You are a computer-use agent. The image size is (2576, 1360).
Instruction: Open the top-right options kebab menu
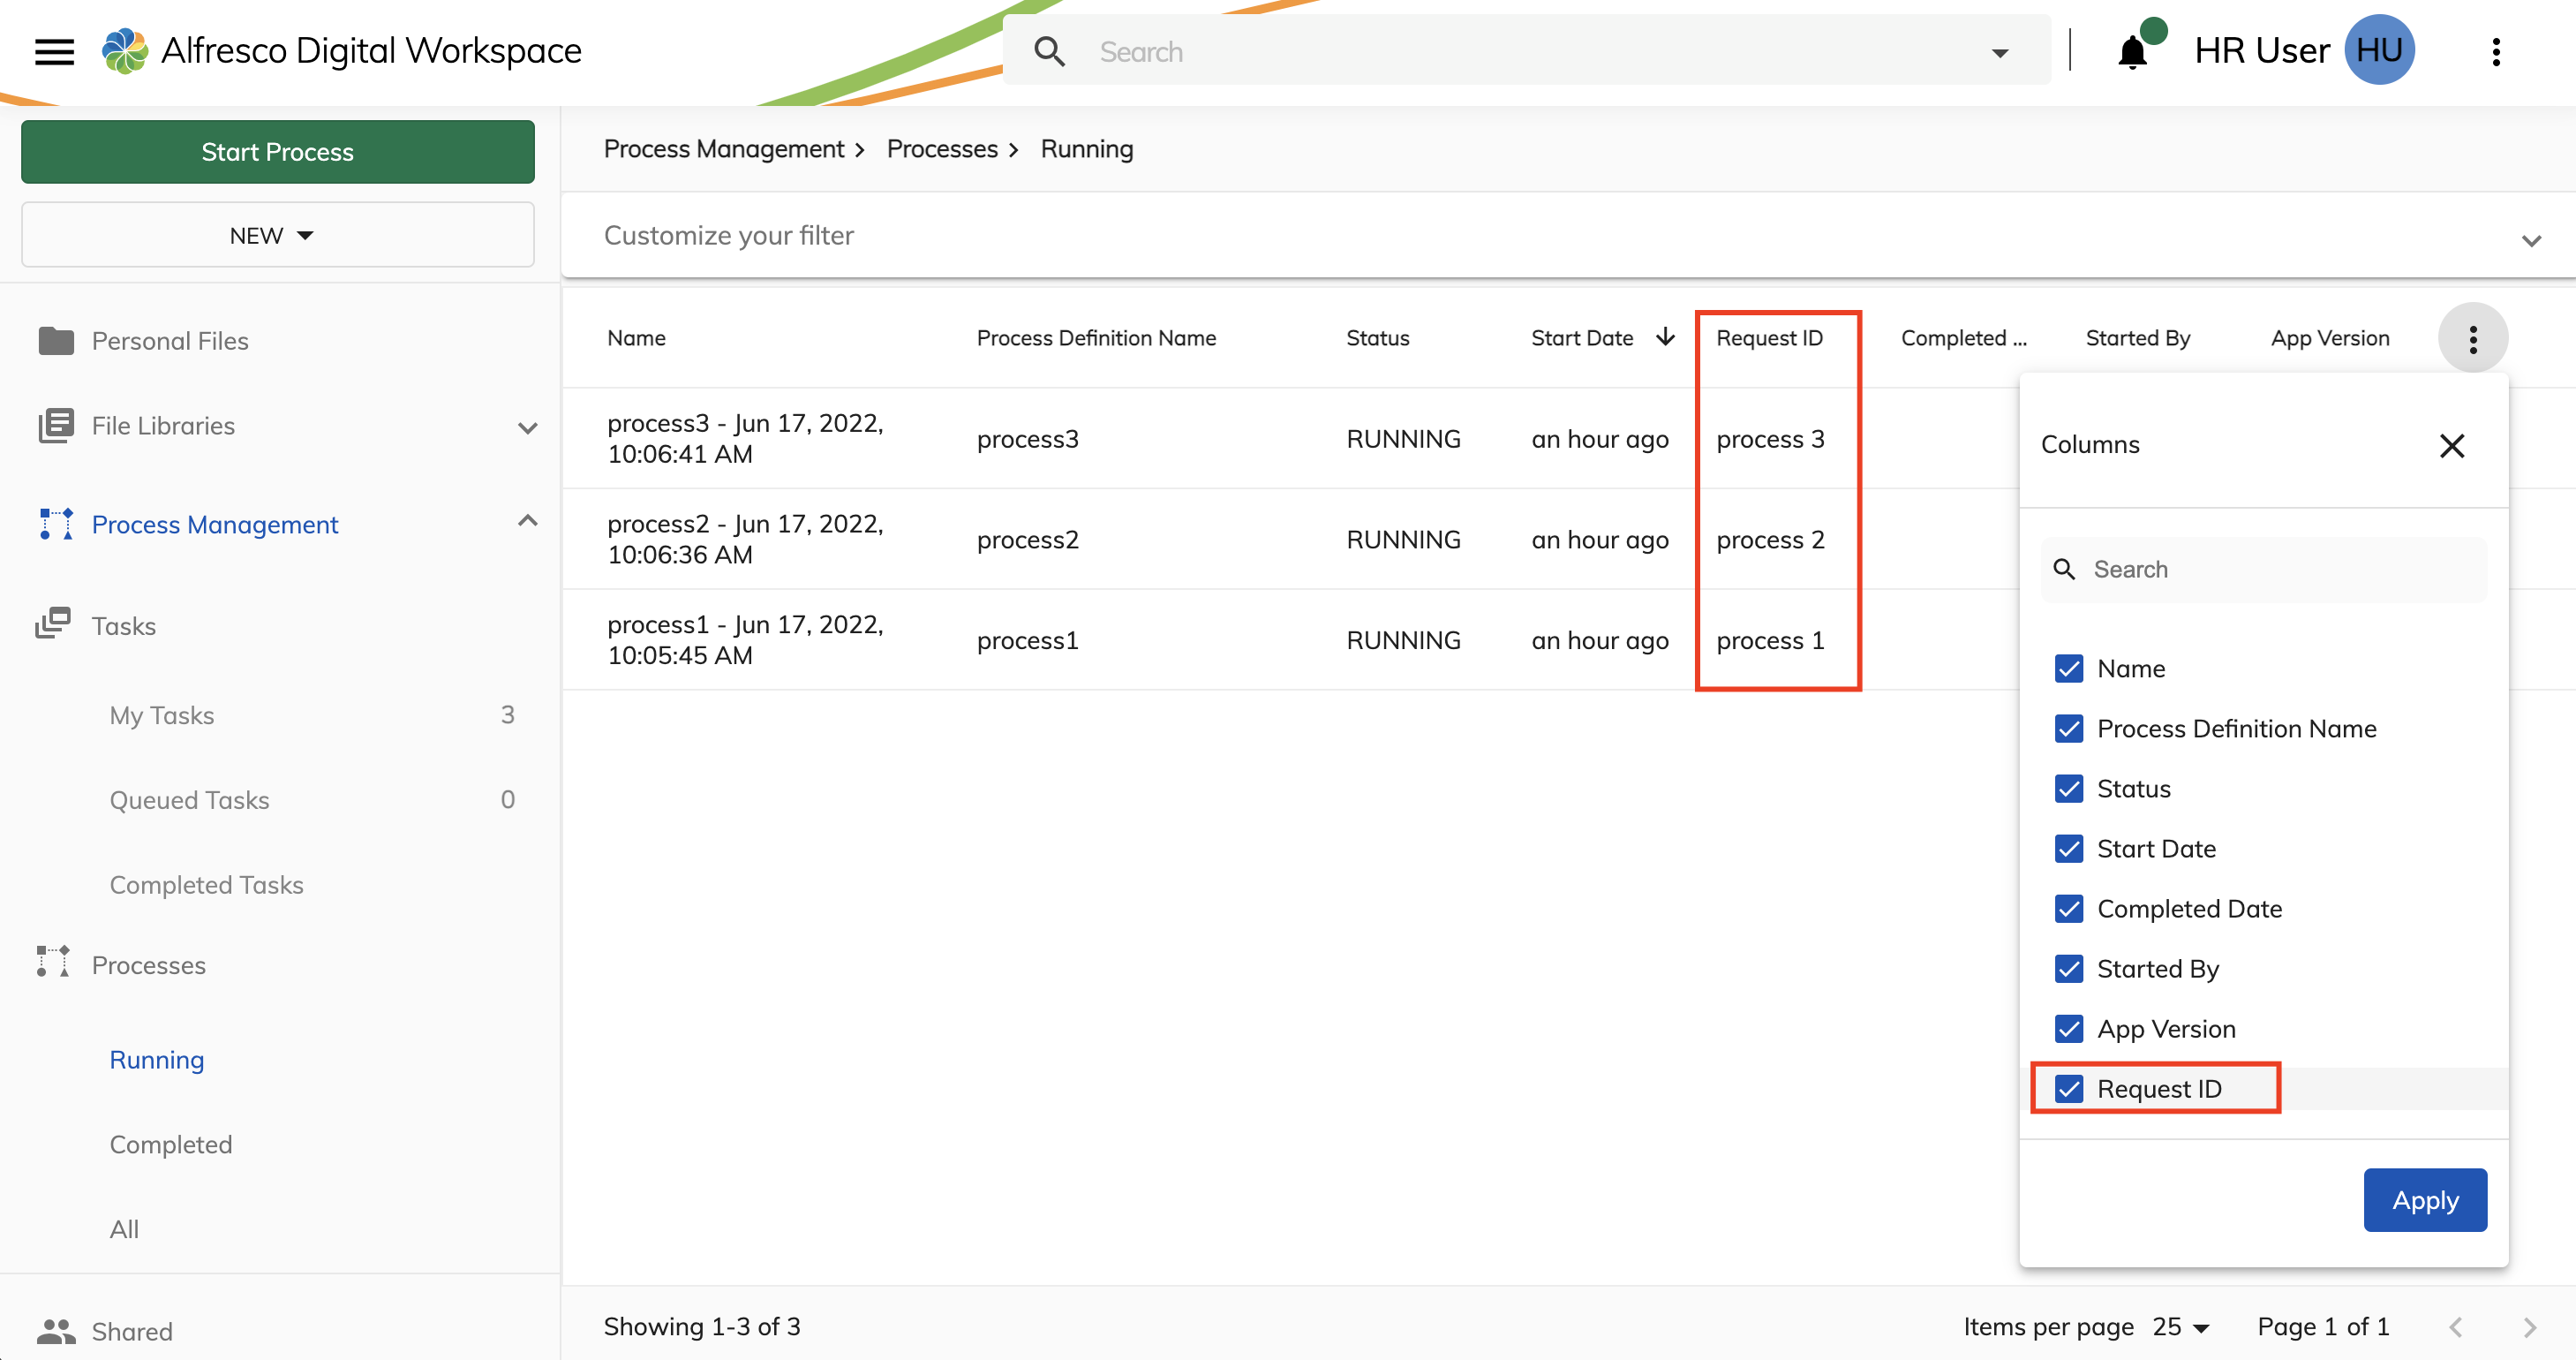[2497, 51]
